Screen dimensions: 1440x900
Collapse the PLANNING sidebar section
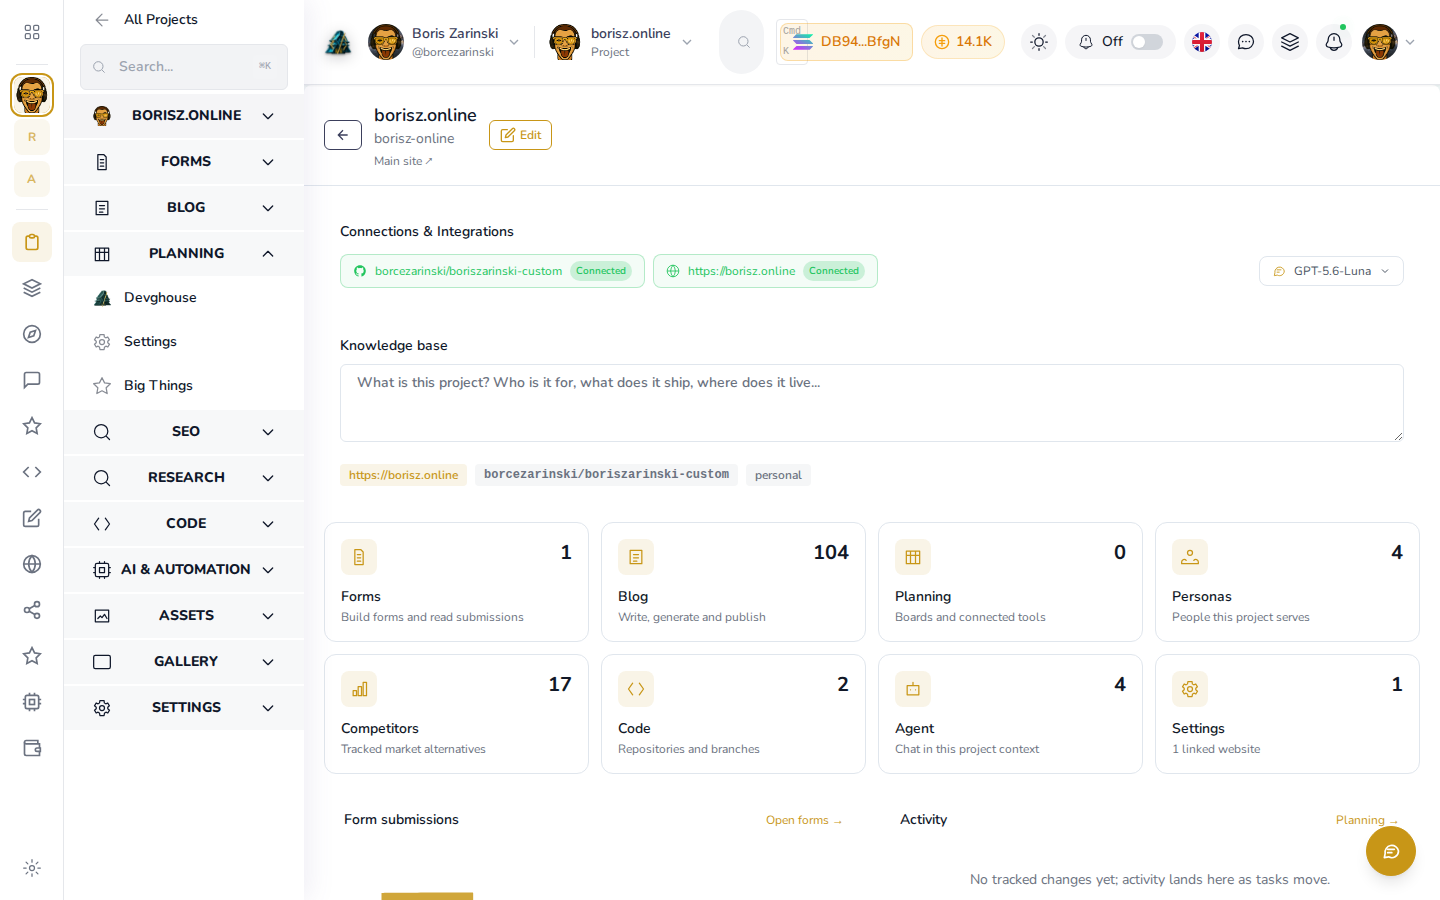coord(184,254)
